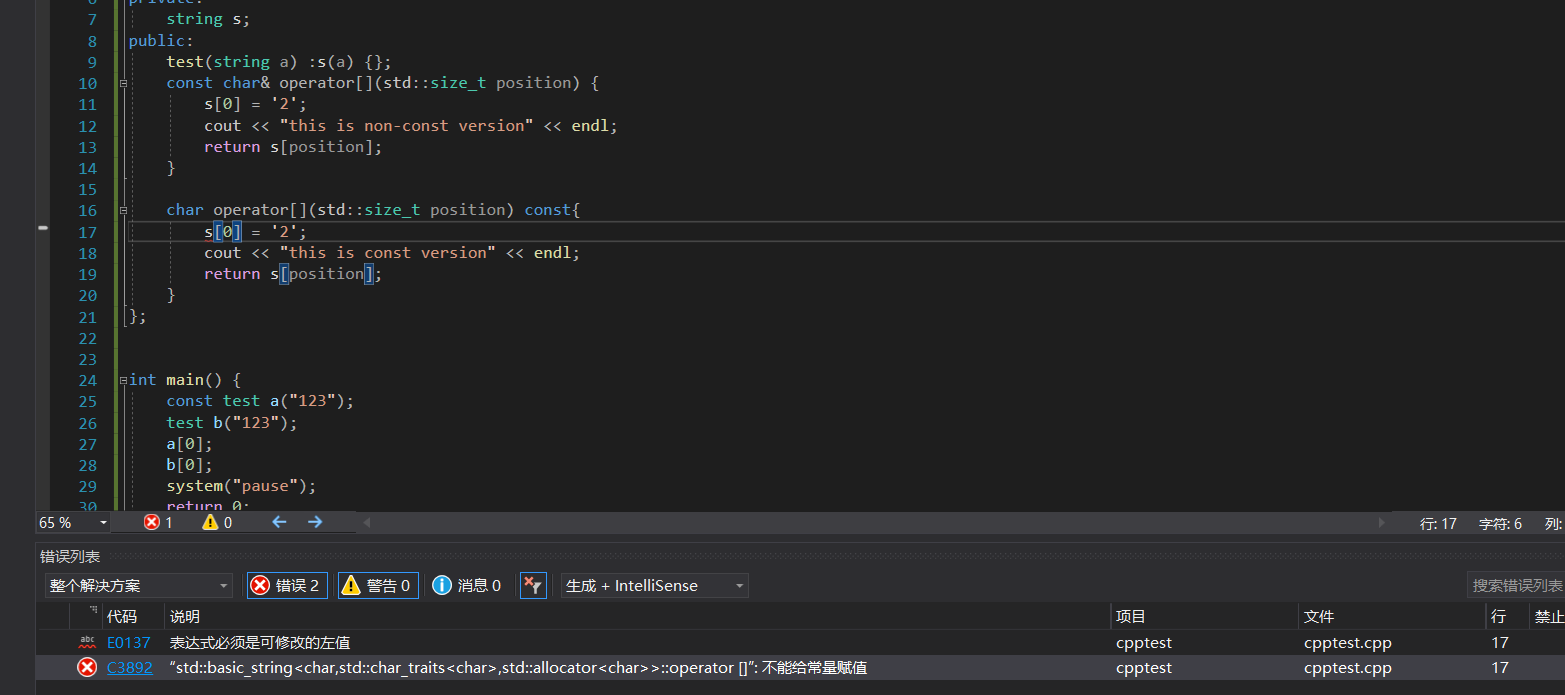
Task: Click IntelliSense squiggle icon beside E0137
Action: pos(87,643)
